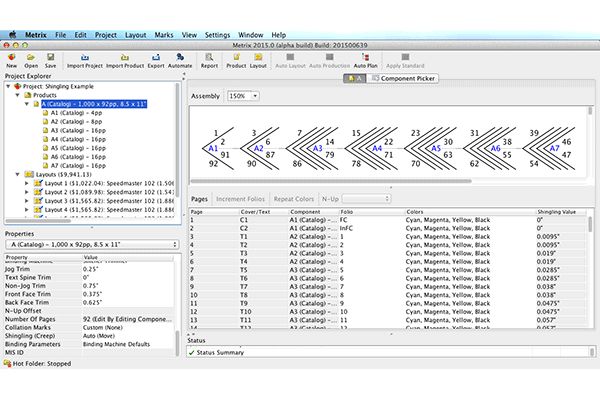Image resolution: width=600 pixels, height=400 pixels.
Task: Open the Project menu
Action: (x=106, y=35)
